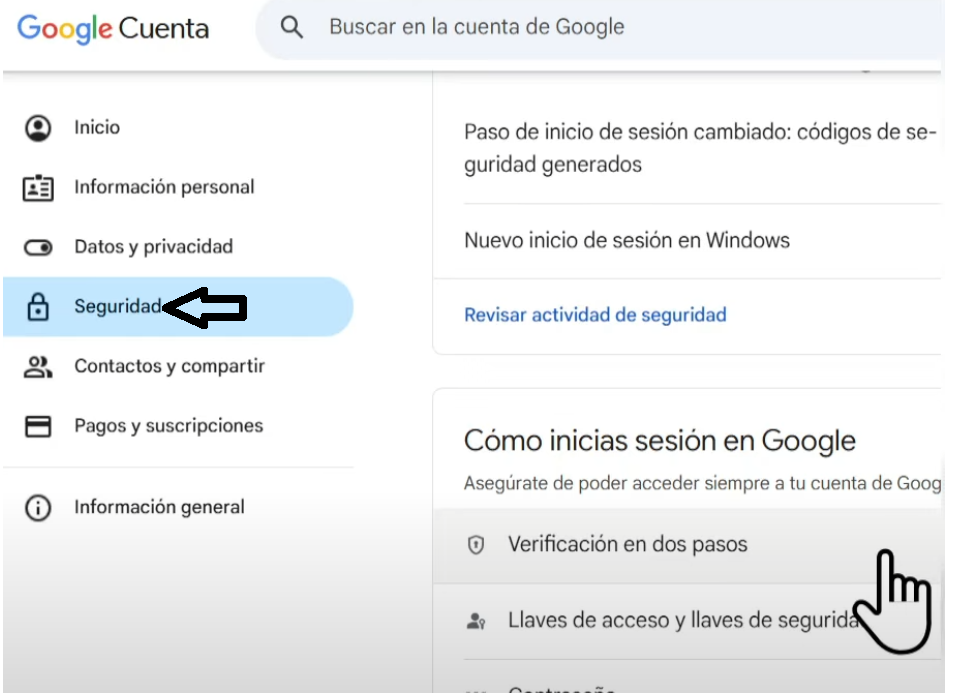Click the Contactos y compartir people icon
The width and height of the screenshot is (955, 697).
click(38, 367)
